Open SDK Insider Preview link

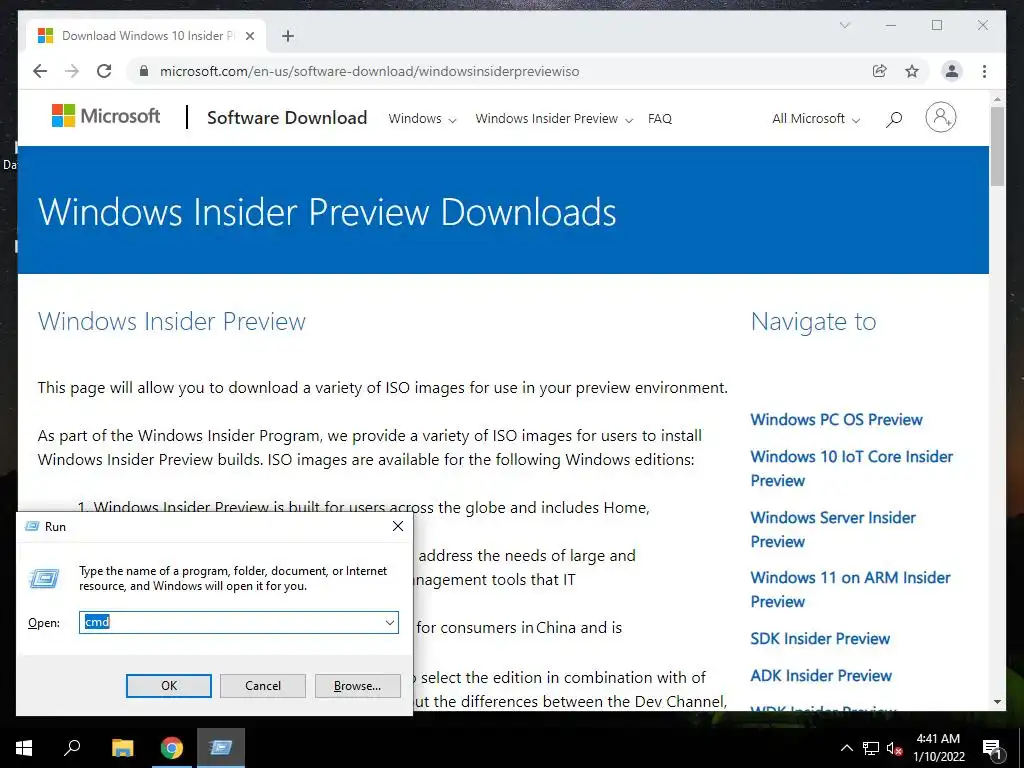pyautogui.click(x=820, y=639)
